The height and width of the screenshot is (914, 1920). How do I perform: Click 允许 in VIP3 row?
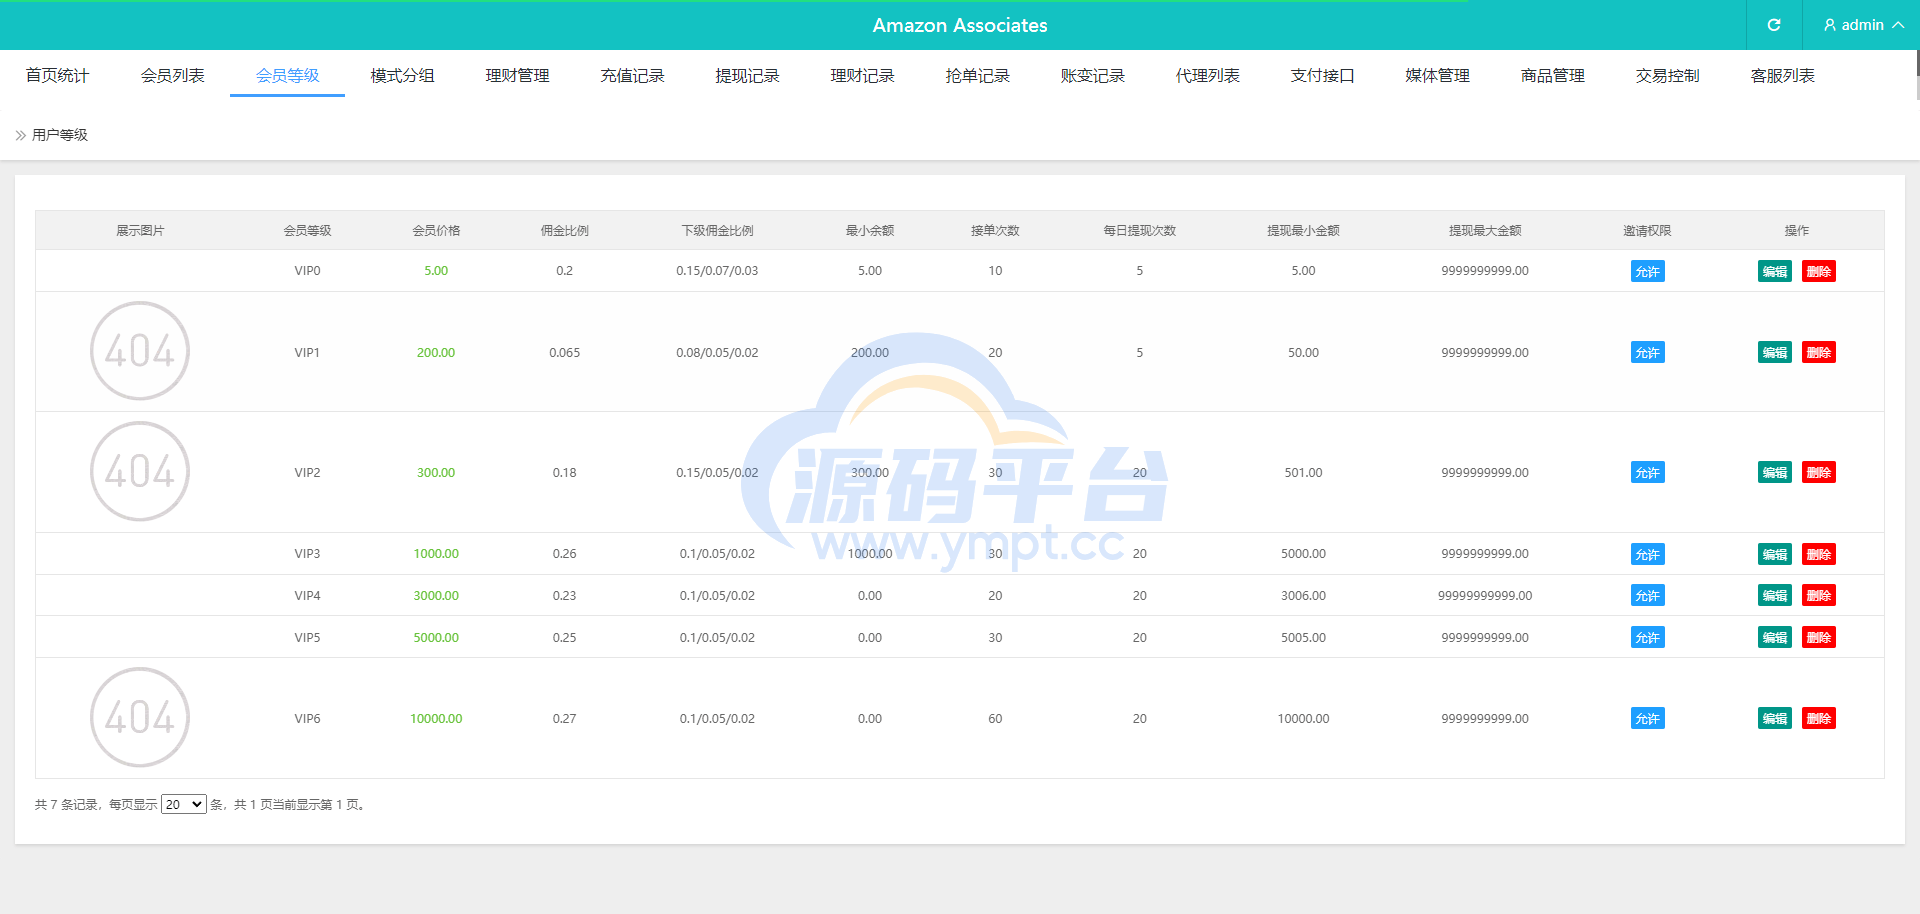click(1647, 554)
